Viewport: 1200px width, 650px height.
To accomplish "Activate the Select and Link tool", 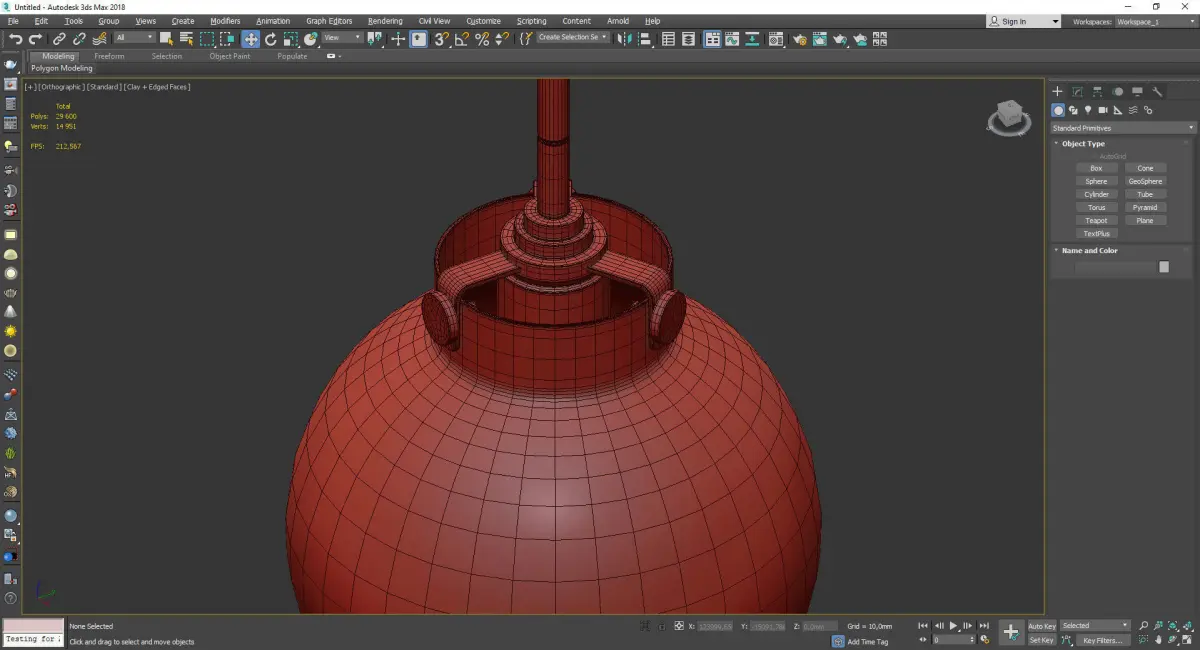I will (59, 39).
